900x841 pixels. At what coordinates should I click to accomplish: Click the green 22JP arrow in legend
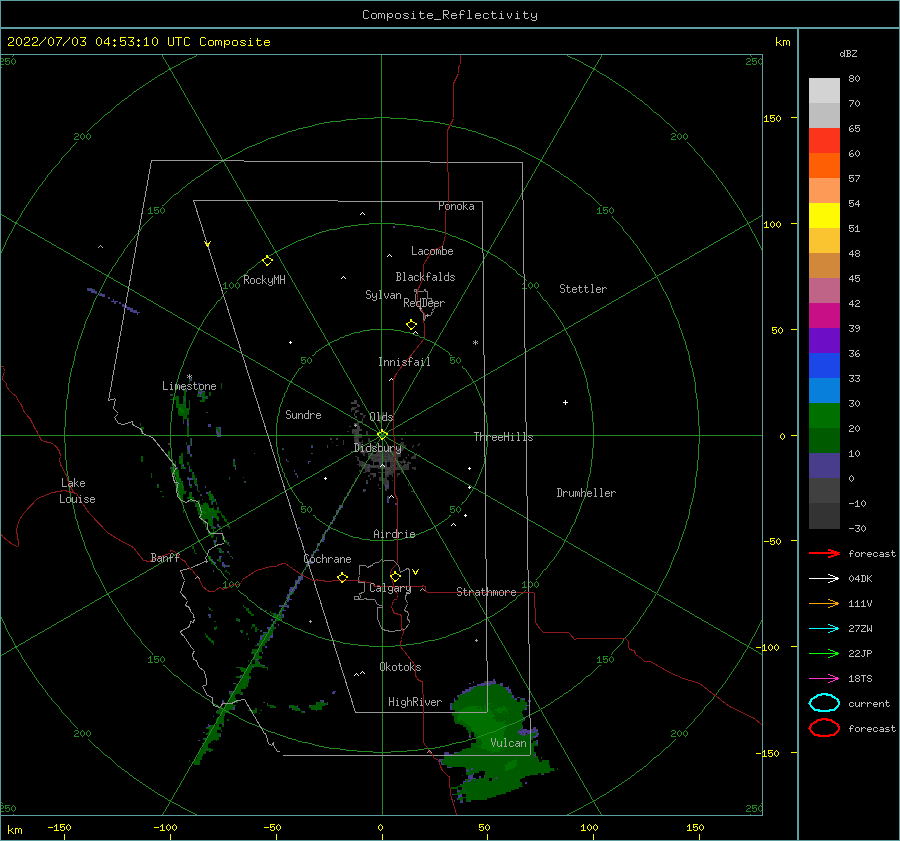click(x=824, y=653)
